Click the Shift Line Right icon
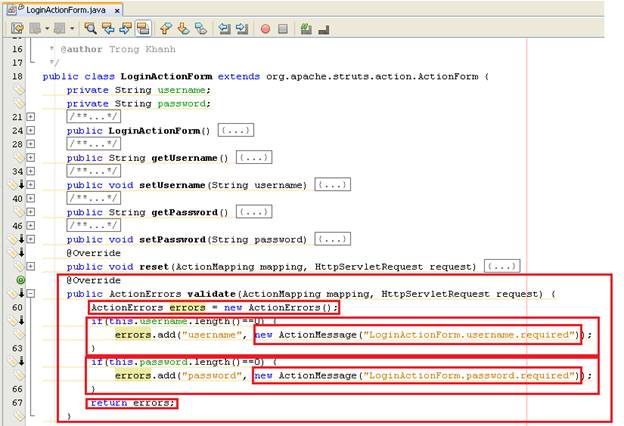 click(x=242, y=29)
